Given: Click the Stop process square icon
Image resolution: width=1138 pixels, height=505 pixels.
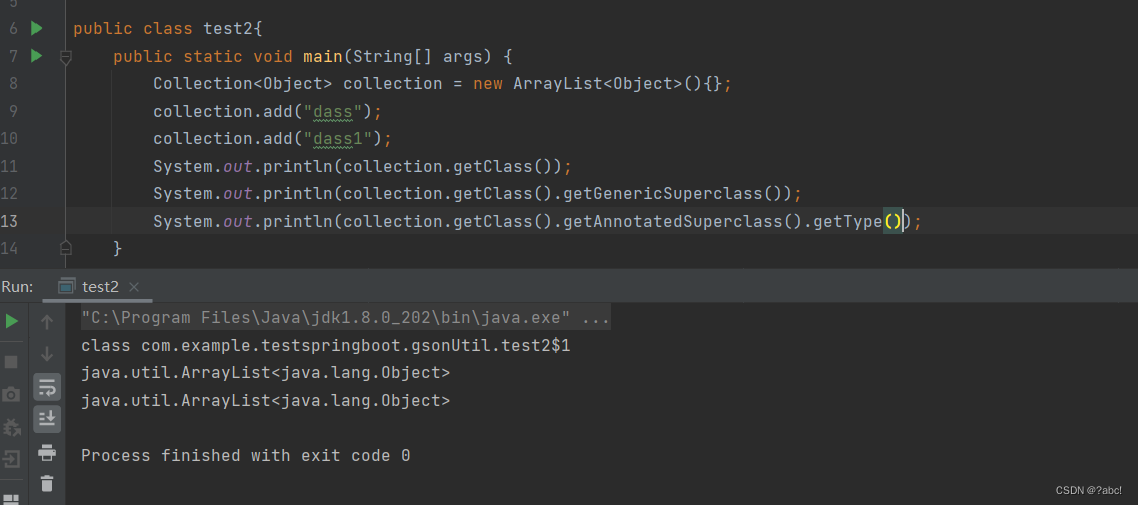Looking at the screenshot, I should click(12, 361).
